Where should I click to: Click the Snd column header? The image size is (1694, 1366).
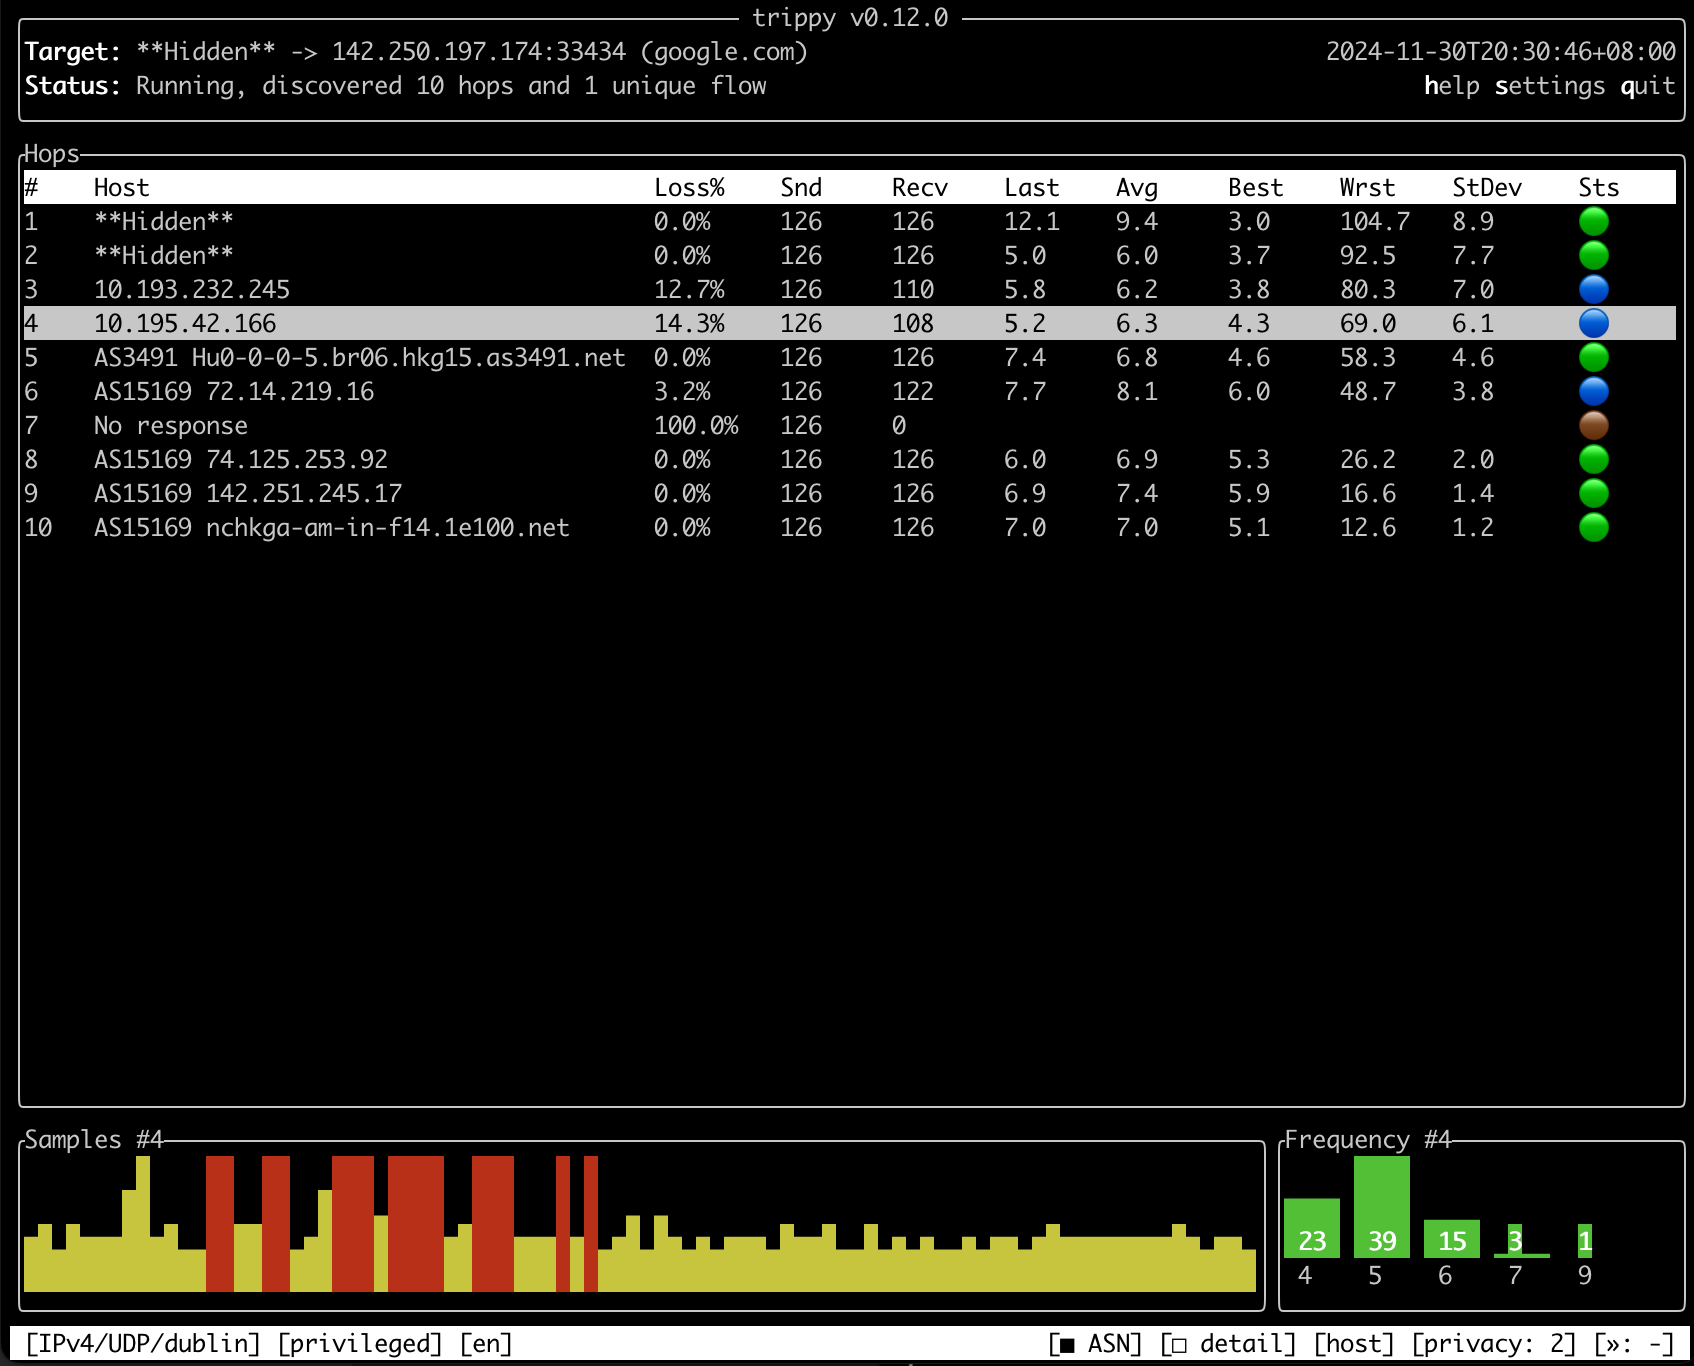801,187
